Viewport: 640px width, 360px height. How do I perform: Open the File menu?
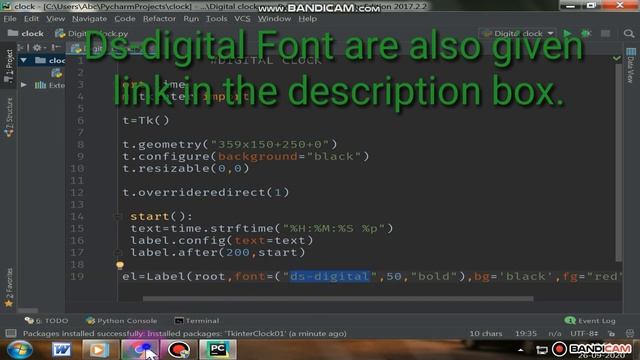10,19
